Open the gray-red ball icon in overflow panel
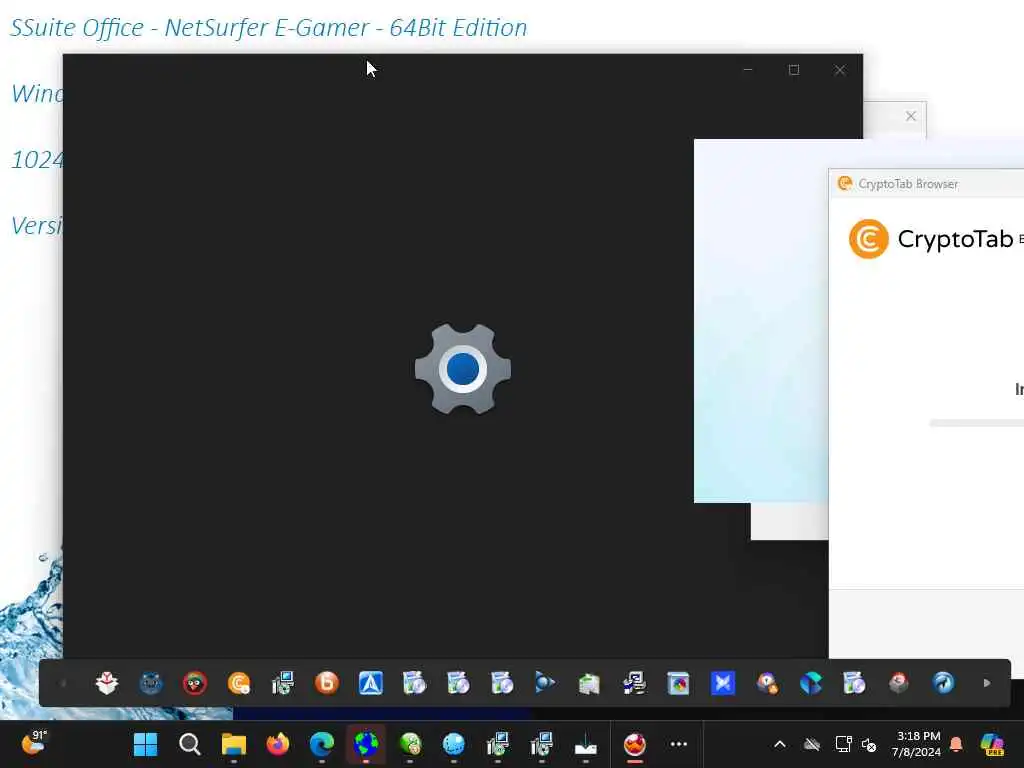Image resolution: width=1024 pixels, height=768 pixels. point(899,683)
